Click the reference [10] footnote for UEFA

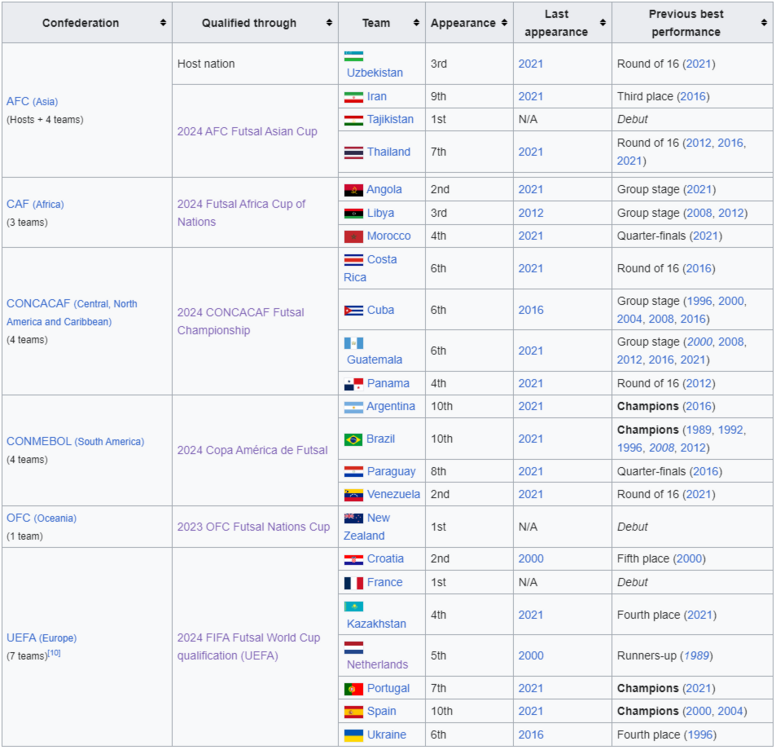tap(54, 654)
